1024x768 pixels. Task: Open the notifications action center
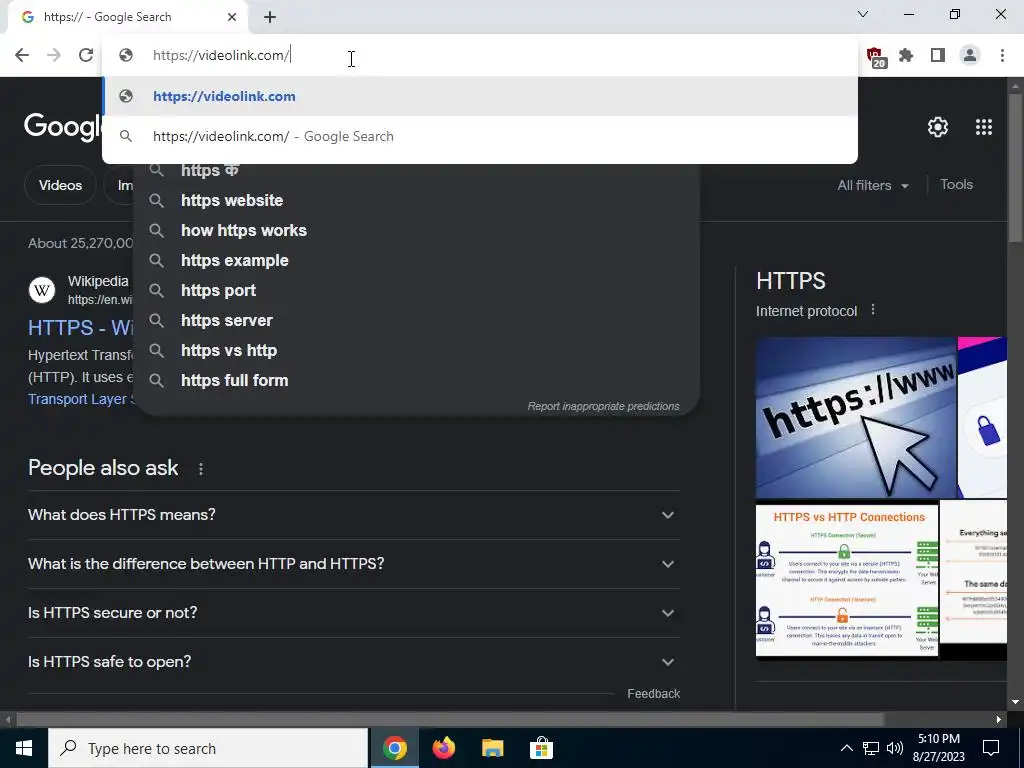pyautogui.click(x=991, y=748)
